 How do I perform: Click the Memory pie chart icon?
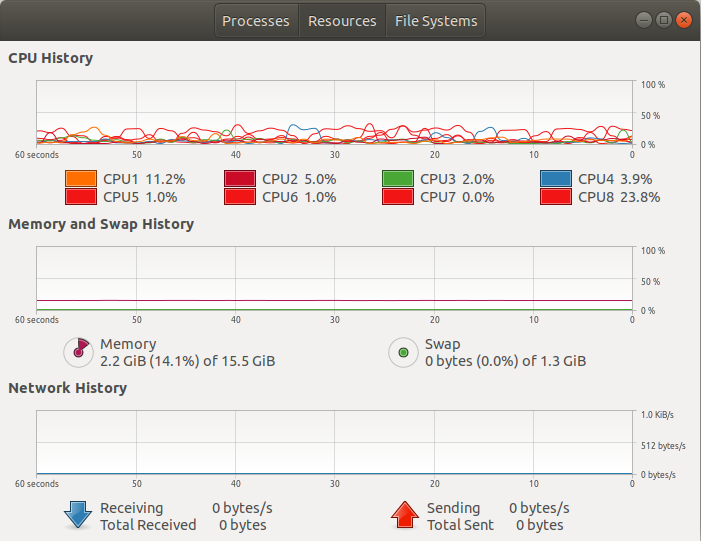77,352
